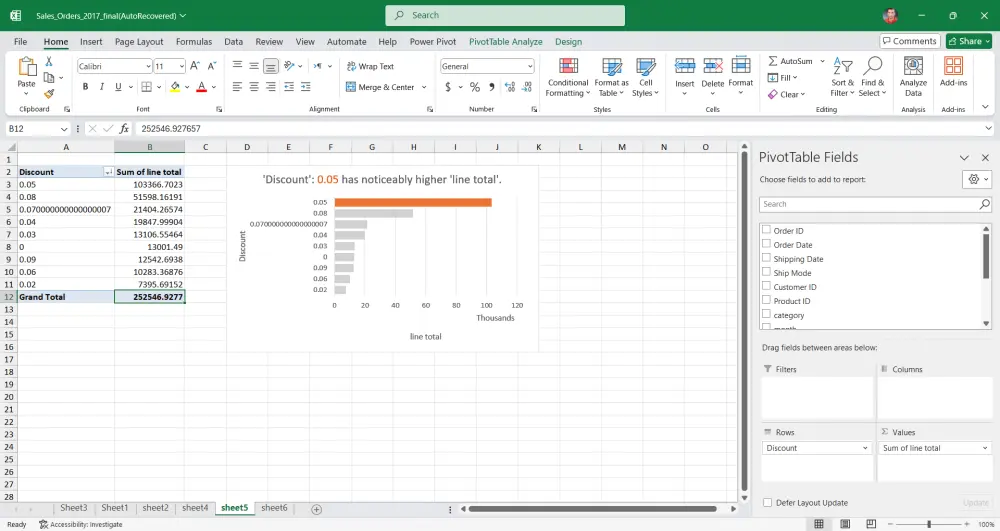
Task: Apply Underline formatting
Action: 118,87
